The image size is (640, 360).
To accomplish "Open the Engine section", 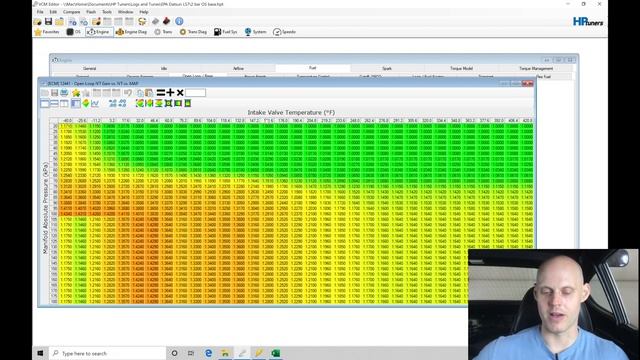I will 99,32.
